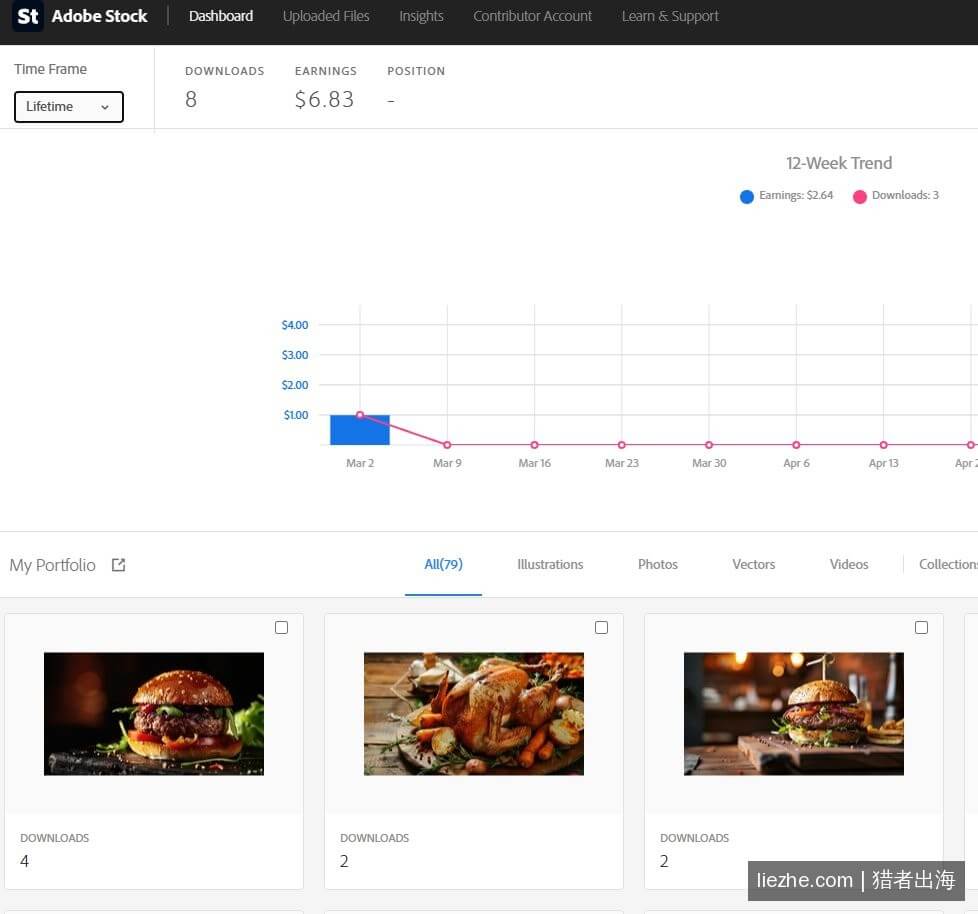Tick checkbox on roast chicken card
The width and height of the screenshot is (978, 914).
[601, 628]
